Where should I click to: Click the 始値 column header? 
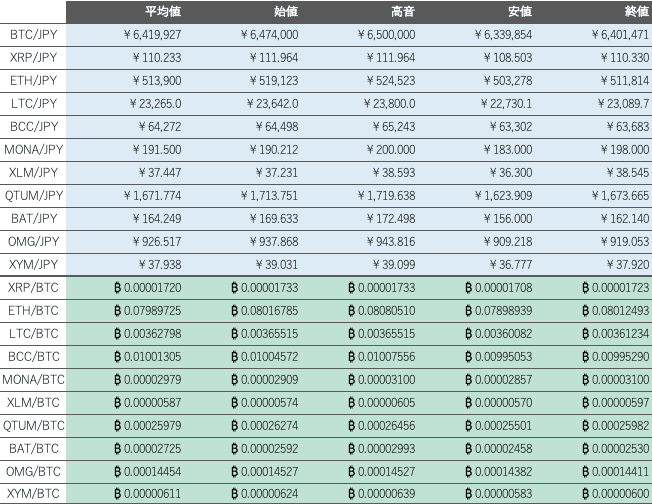pyautogui.click(x=286, y=12)
